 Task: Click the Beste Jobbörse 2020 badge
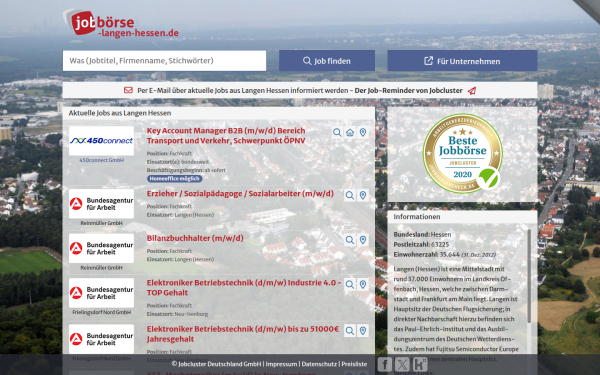(463, 153)
